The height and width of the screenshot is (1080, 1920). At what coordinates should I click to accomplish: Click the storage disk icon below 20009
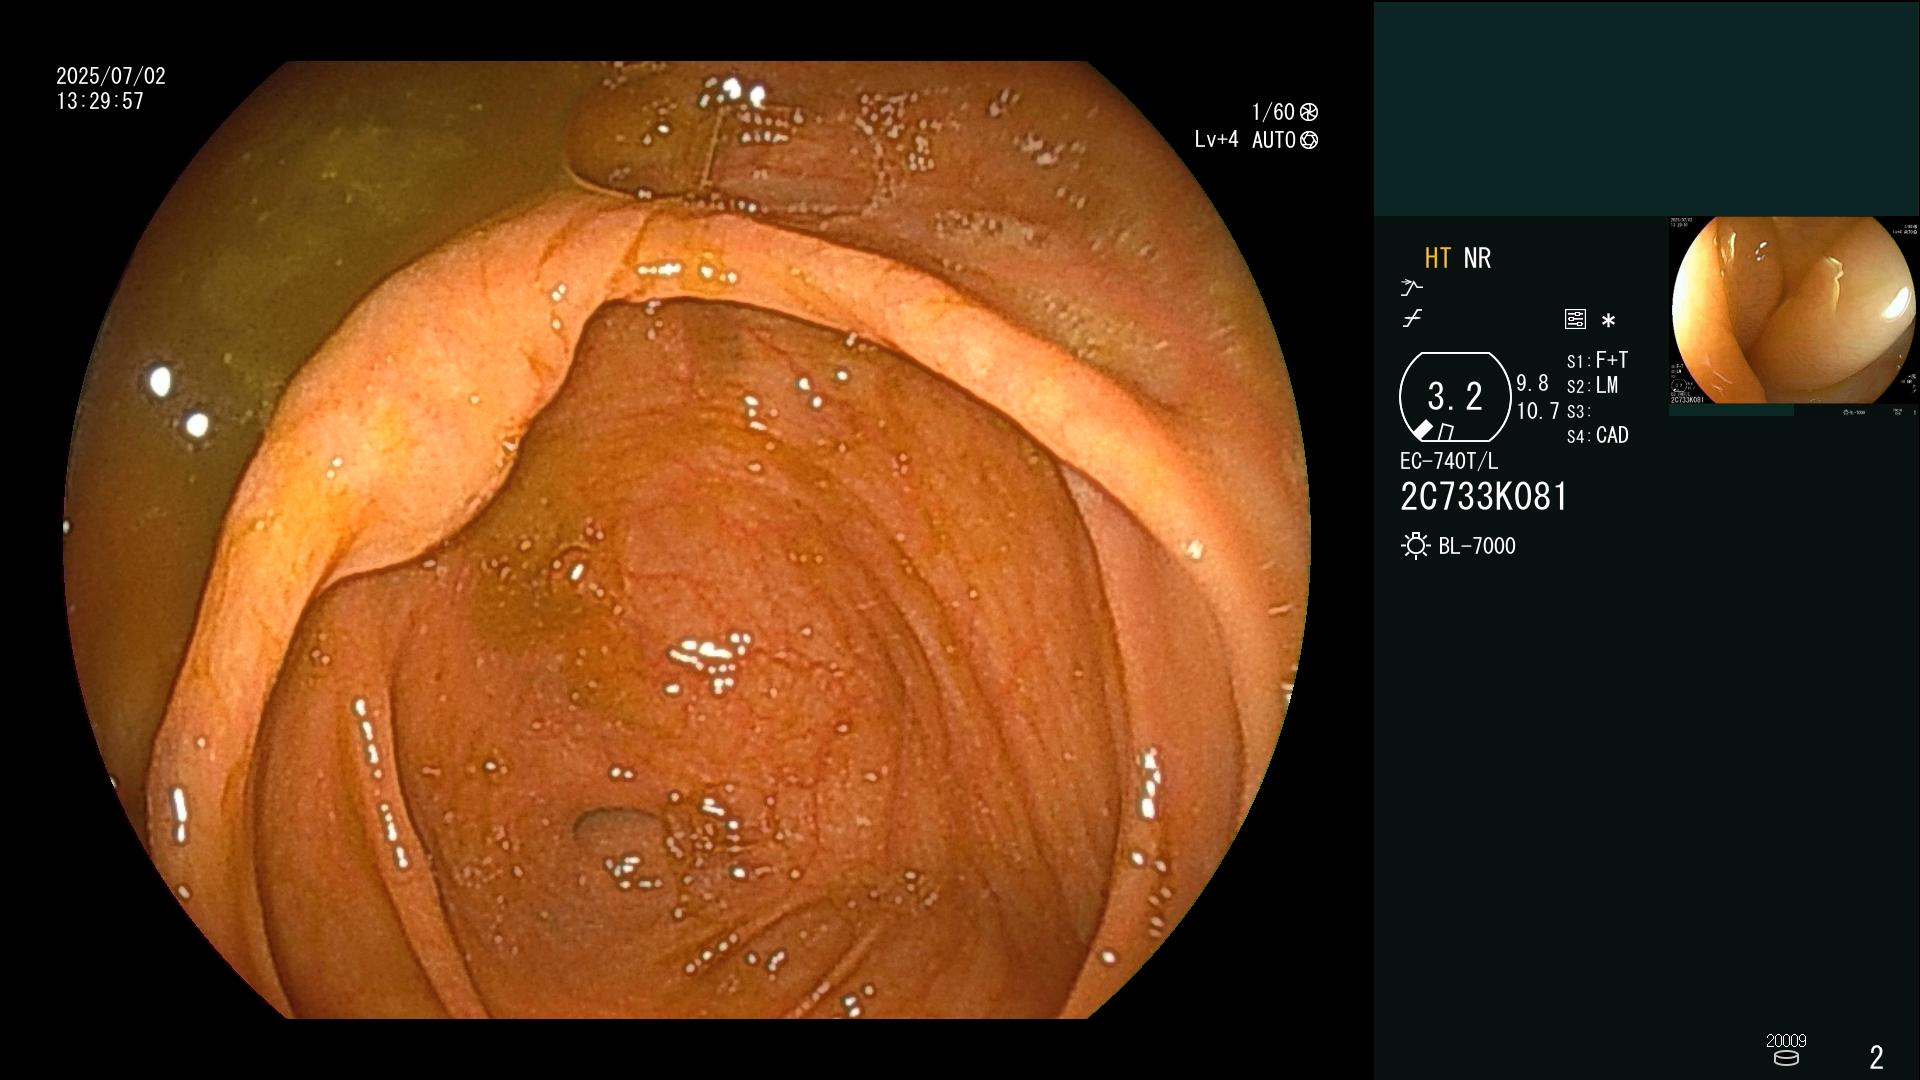click(1786, 1057)
